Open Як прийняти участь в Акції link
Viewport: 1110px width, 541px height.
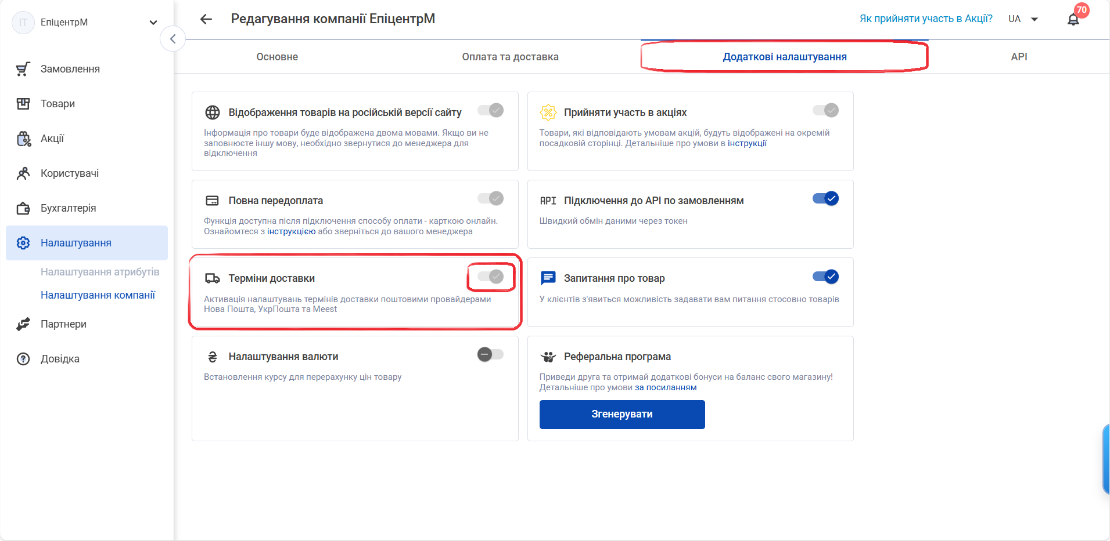point(925,19)
